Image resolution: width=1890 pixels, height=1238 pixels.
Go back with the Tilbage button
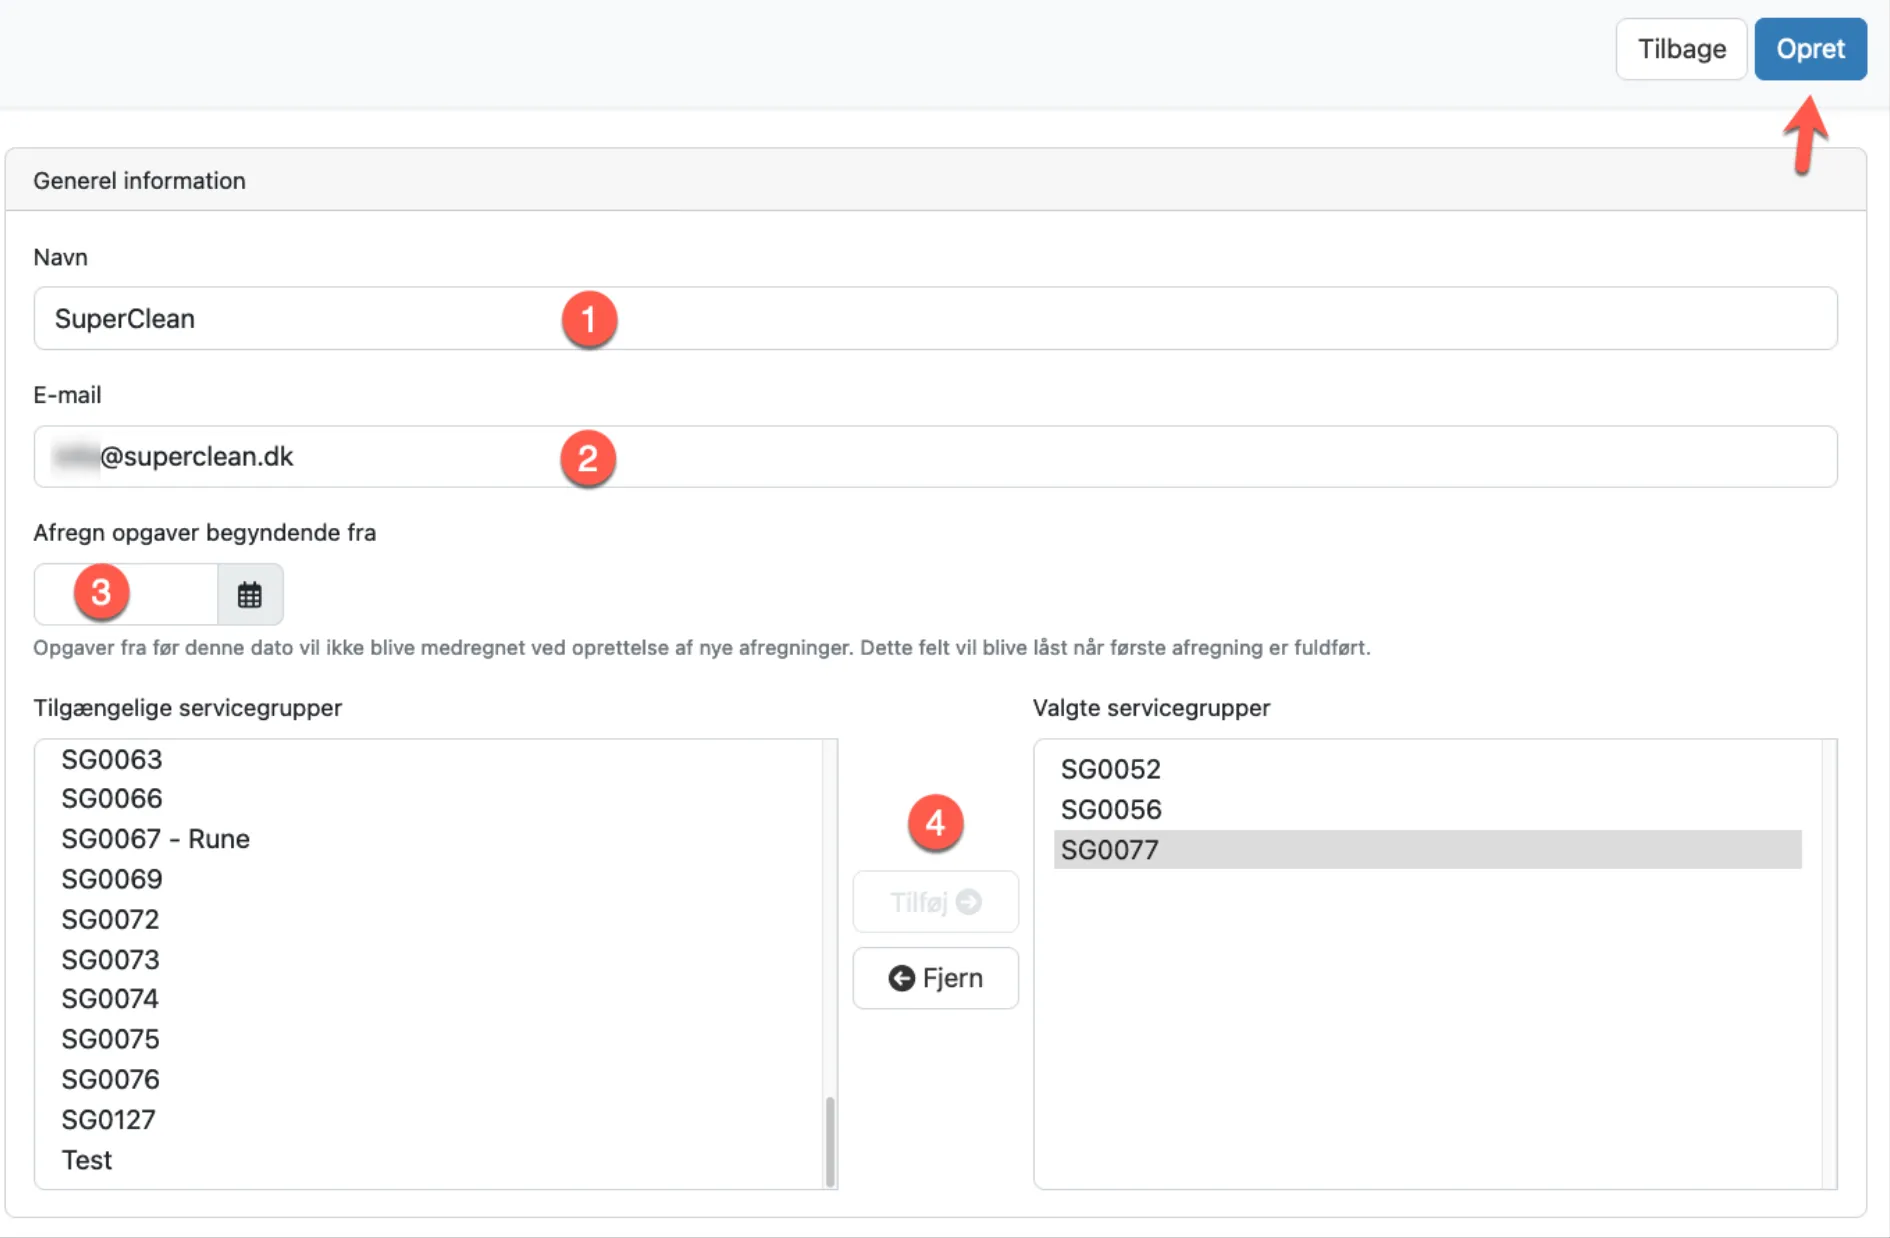pyautogui.click(x=1680, y=49)
